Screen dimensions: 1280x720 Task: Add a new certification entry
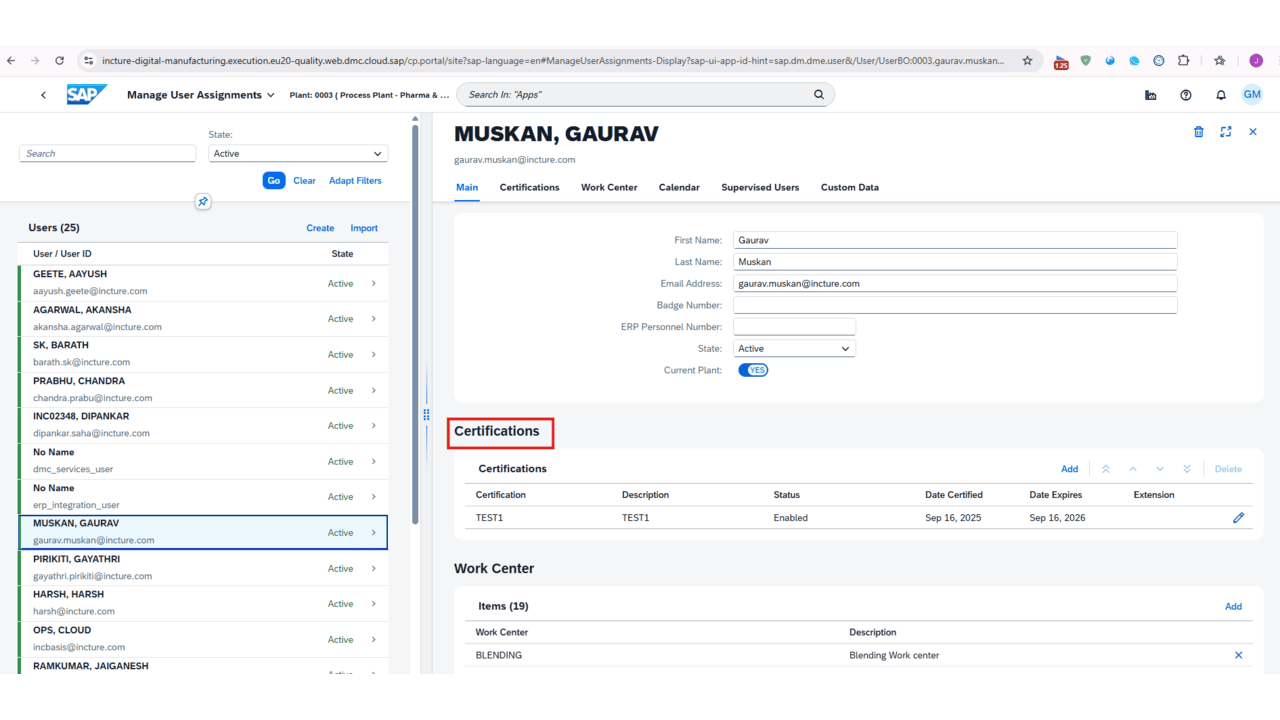(1069, 468)
